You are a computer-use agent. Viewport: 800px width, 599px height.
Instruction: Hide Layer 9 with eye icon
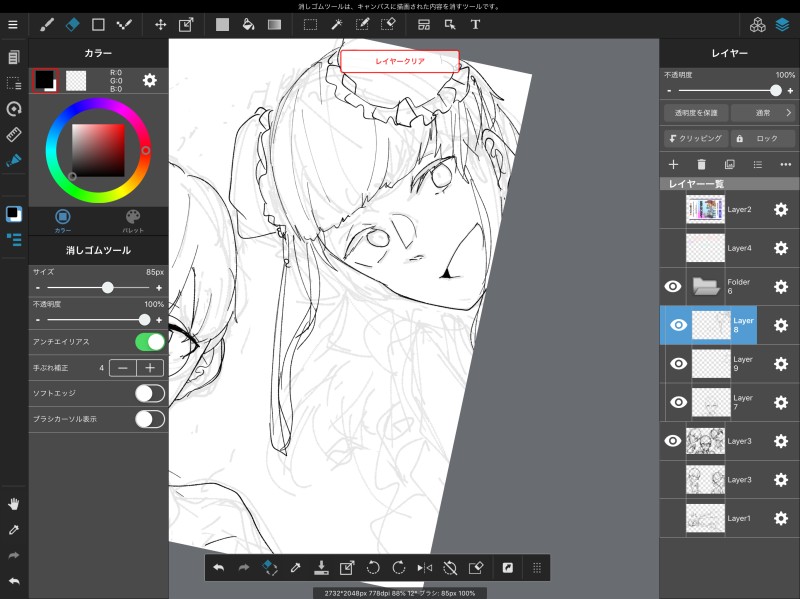point(679,363)
